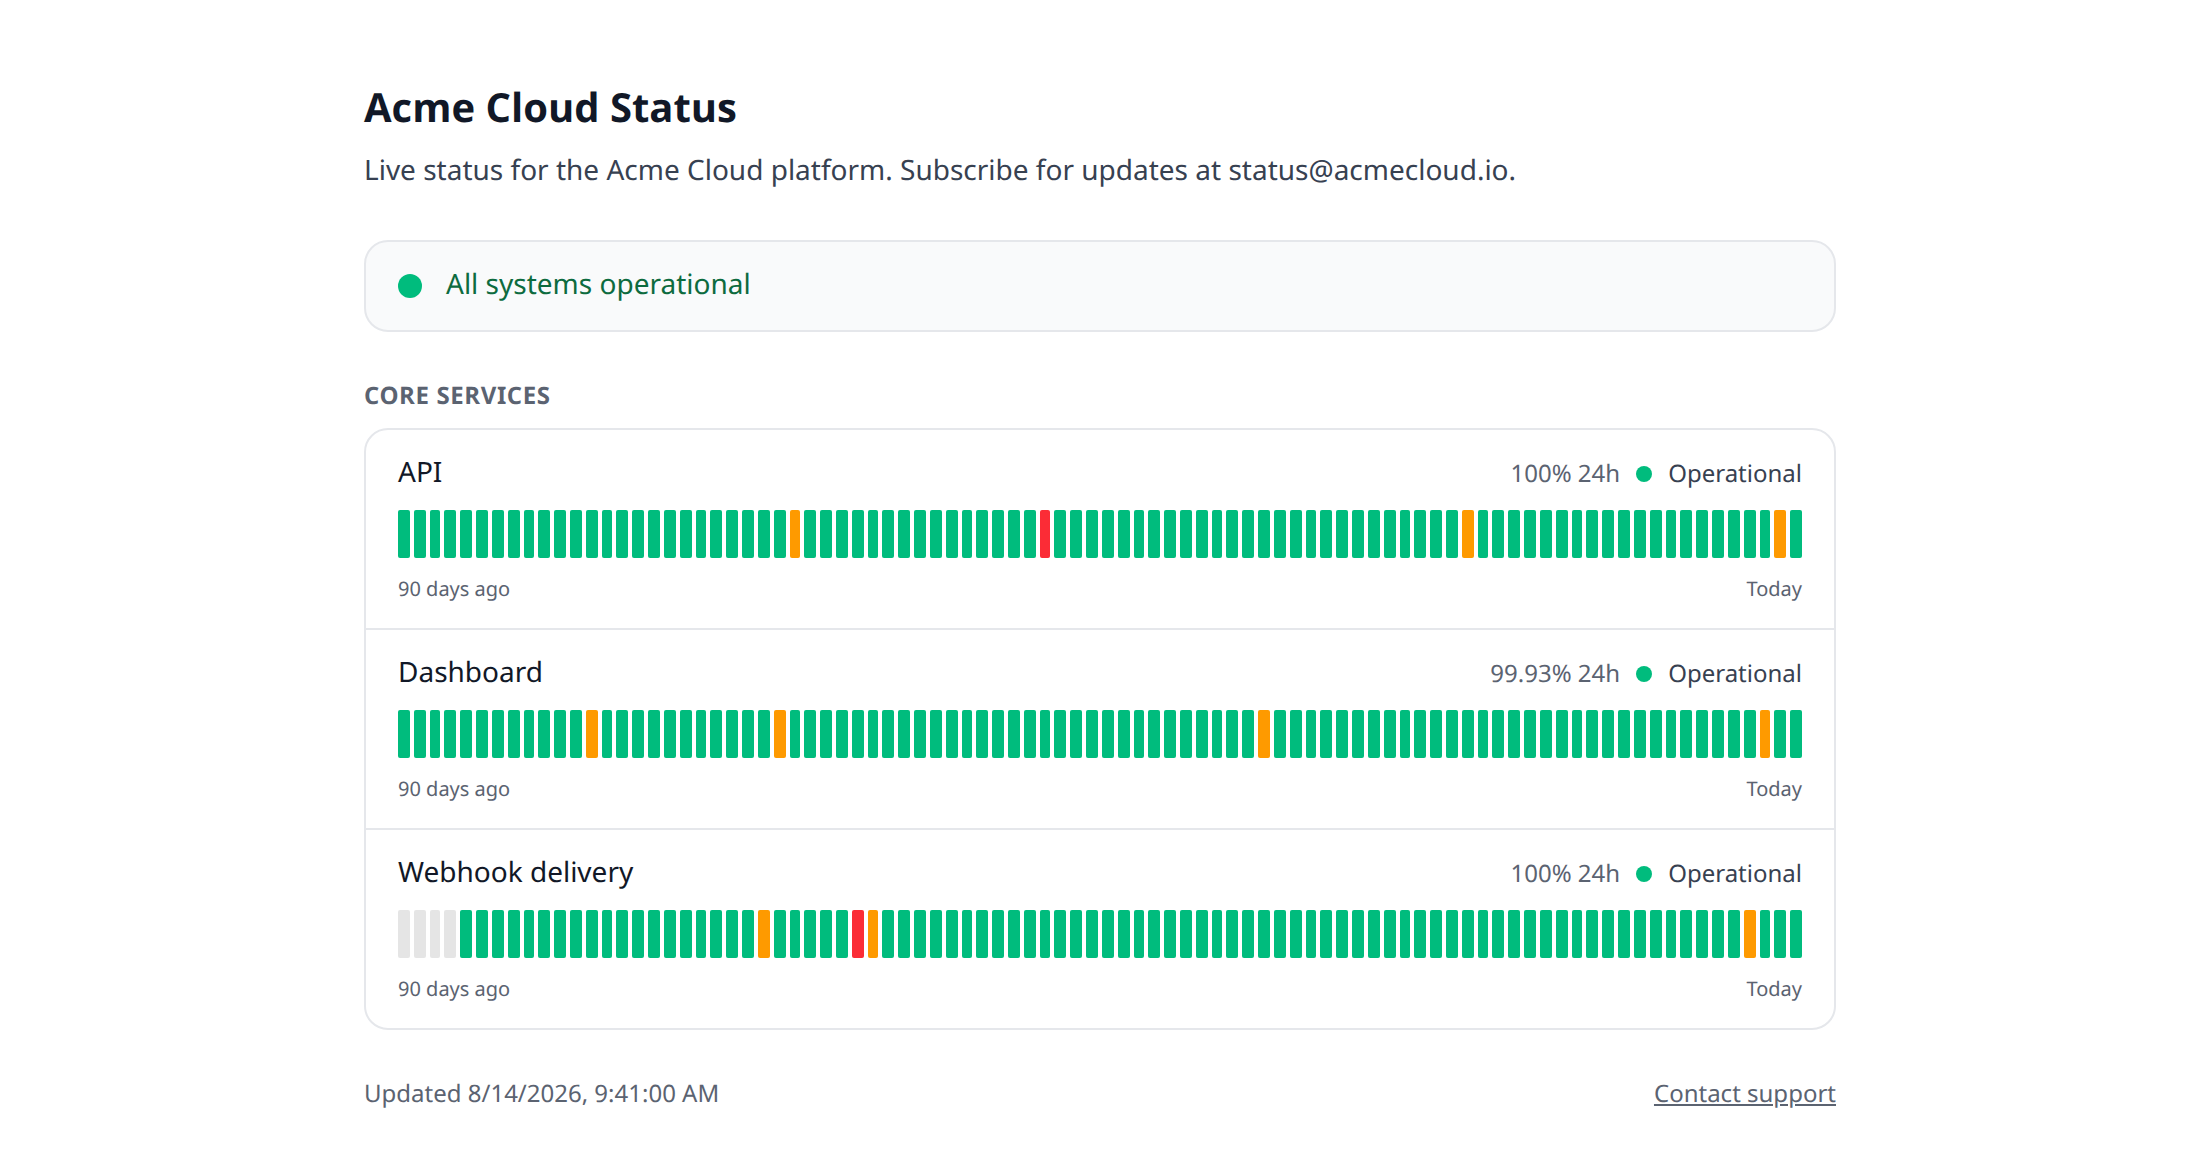
Task: Click the rightmost orange bar in Dashboard history
Action: (x=1765, y=734)
